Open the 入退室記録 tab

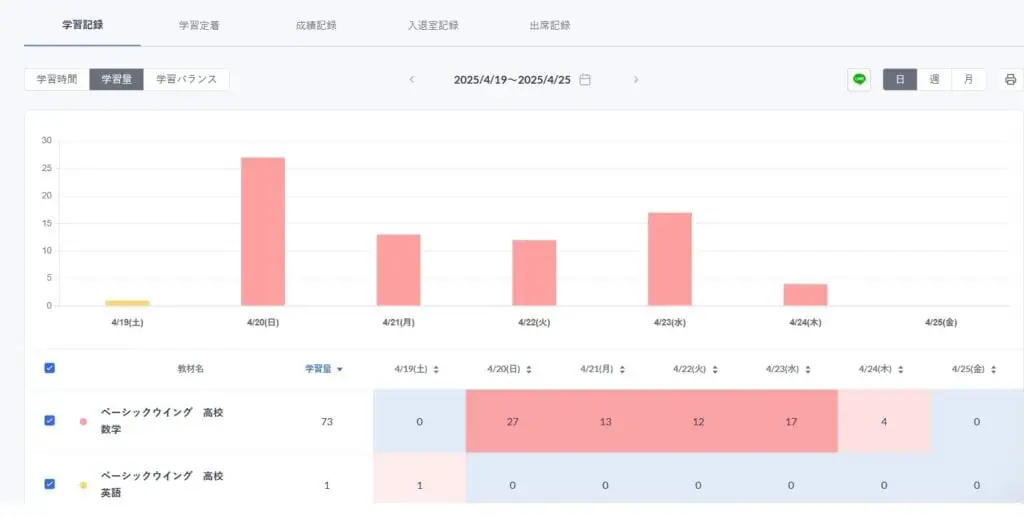pyautogui.click(x=434, y=25)
